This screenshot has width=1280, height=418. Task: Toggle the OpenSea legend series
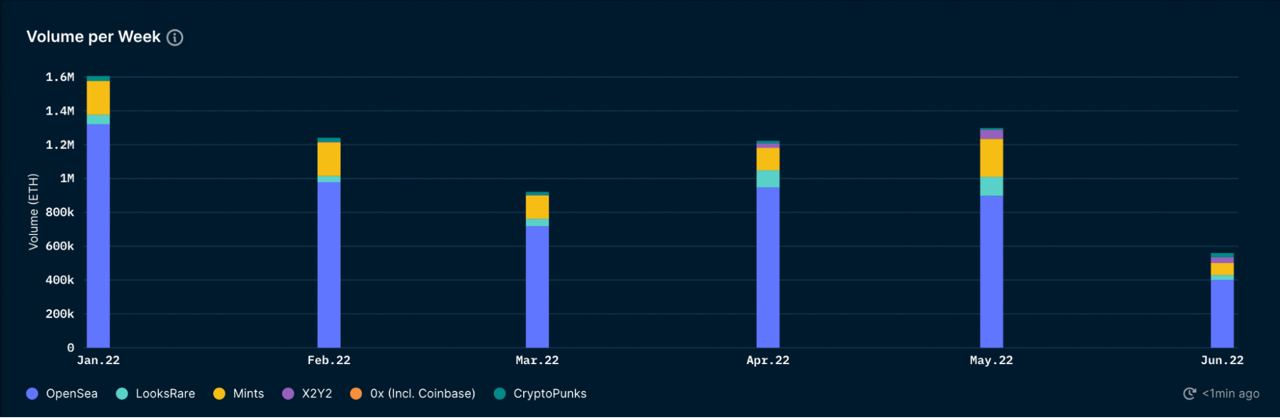[x=69, y=394]
